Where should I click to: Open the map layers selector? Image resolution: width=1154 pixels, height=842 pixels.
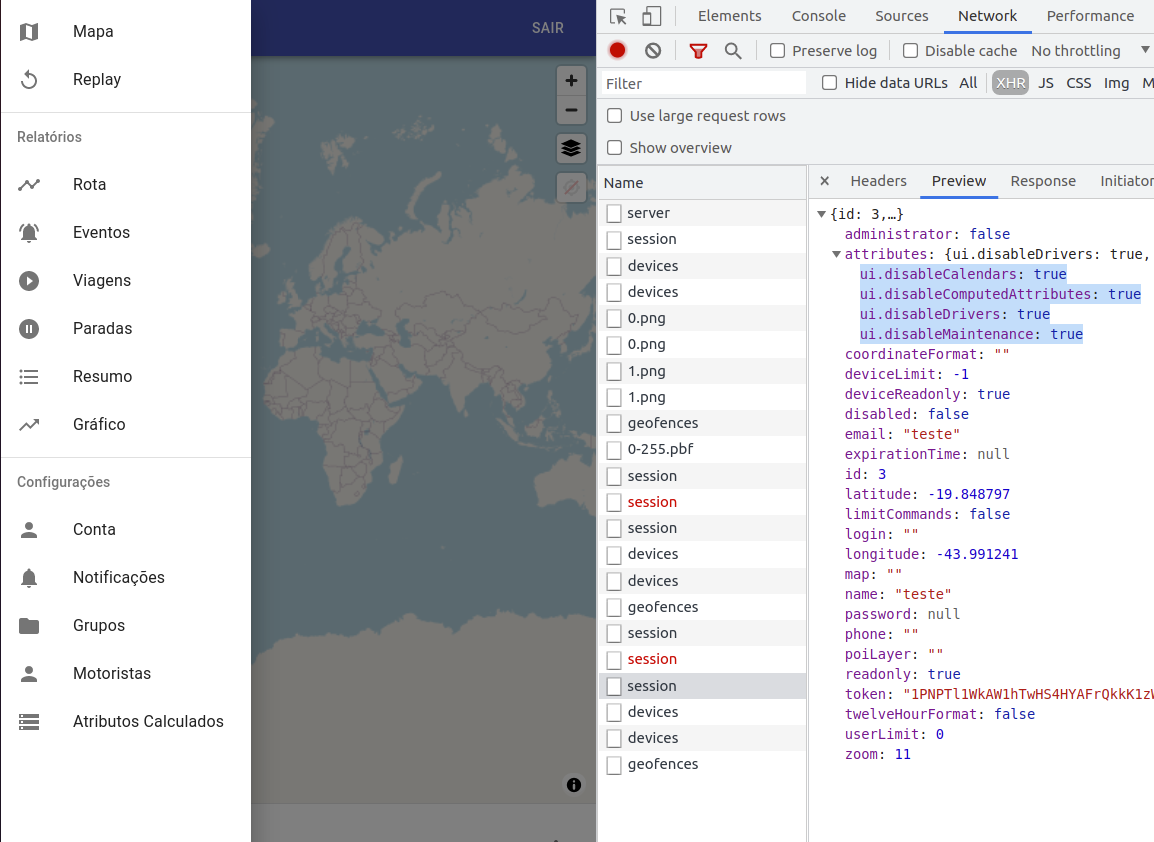pos(571,148)
